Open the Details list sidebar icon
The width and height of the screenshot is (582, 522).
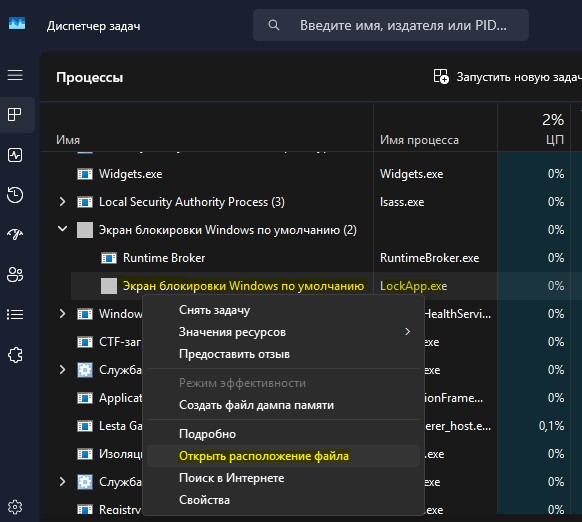[x=15, y=315]
